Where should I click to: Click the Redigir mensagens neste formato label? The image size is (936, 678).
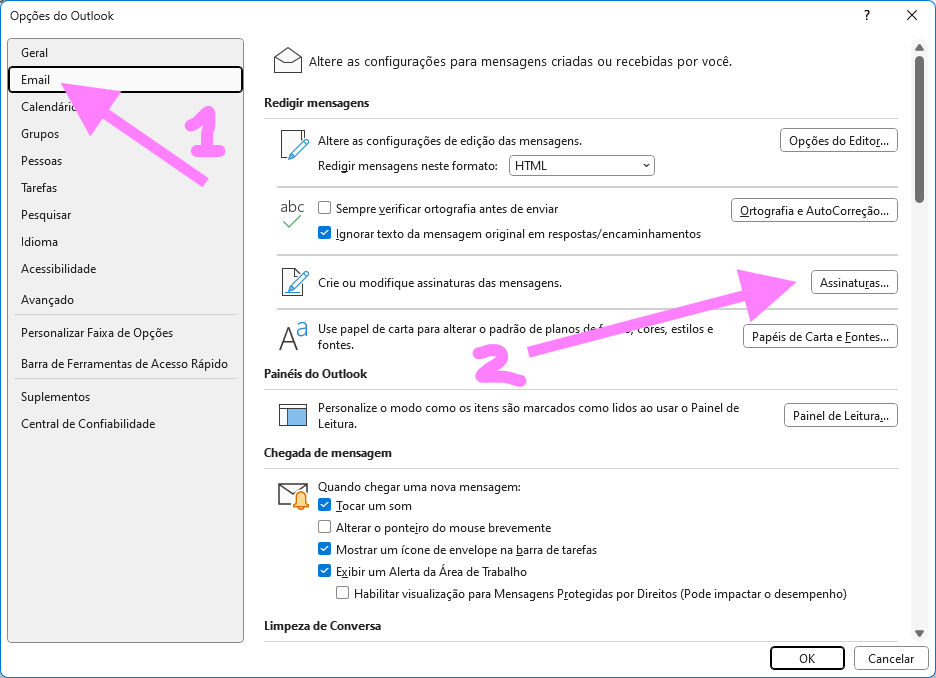click(x=408, y=166)
